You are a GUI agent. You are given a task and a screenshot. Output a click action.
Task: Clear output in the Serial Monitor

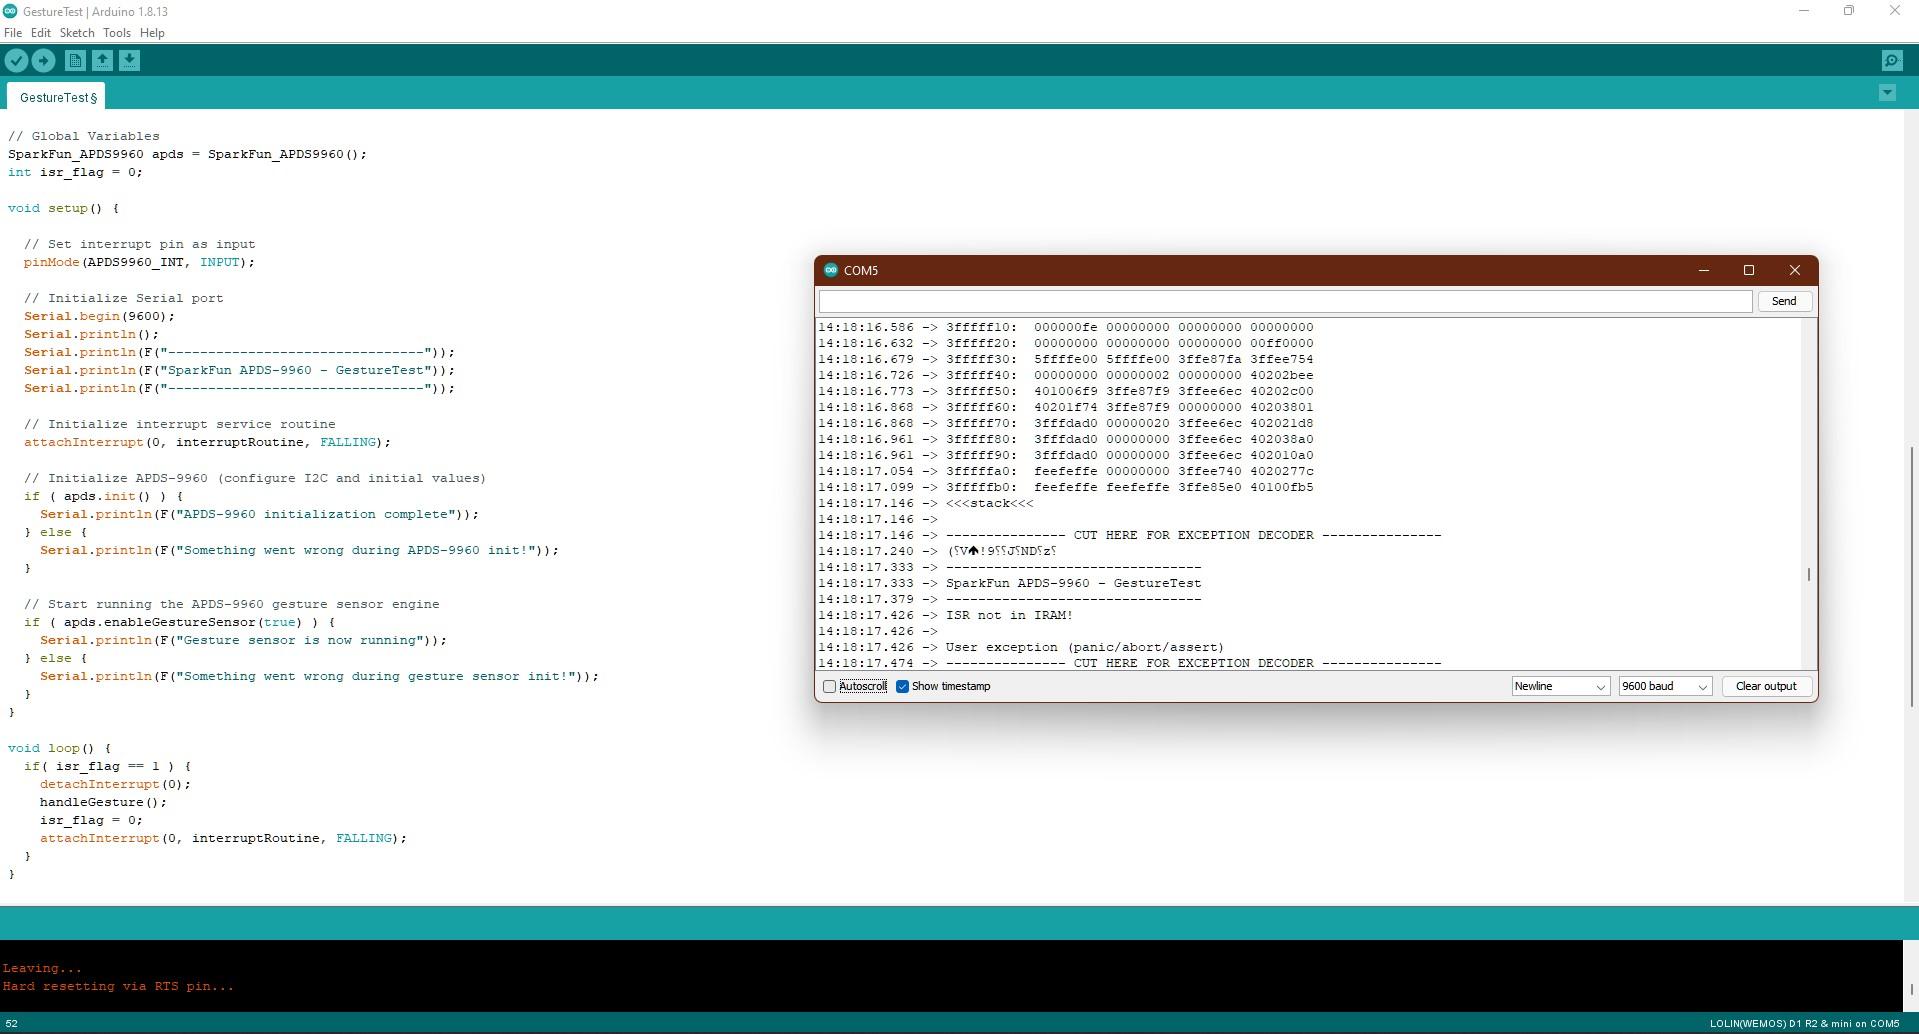pyautogui.click(x=1765, y=686)
